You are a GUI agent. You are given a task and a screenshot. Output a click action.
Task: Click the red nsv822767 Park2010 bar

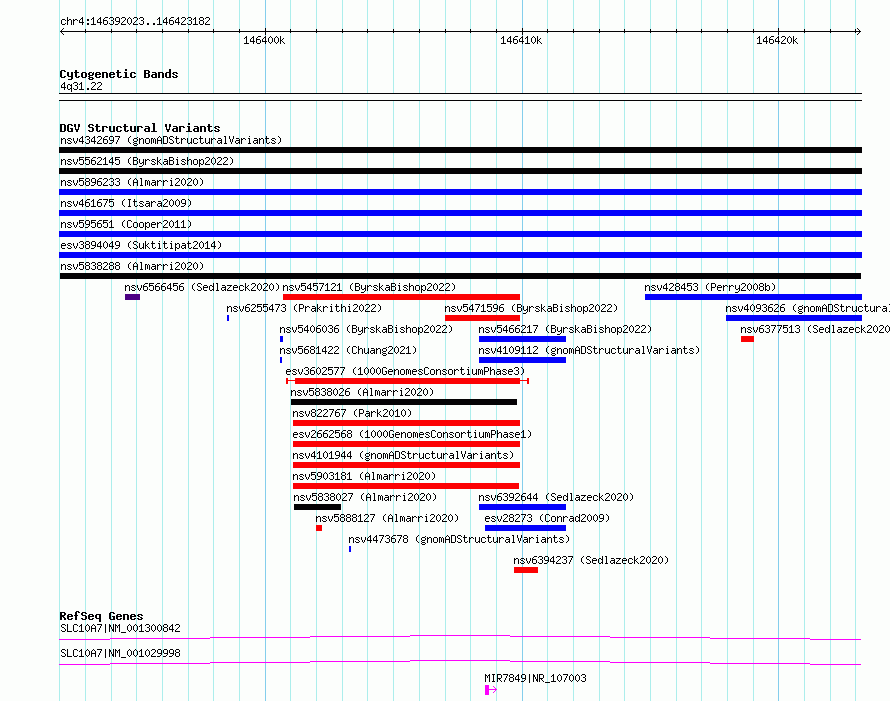point(406,423)
